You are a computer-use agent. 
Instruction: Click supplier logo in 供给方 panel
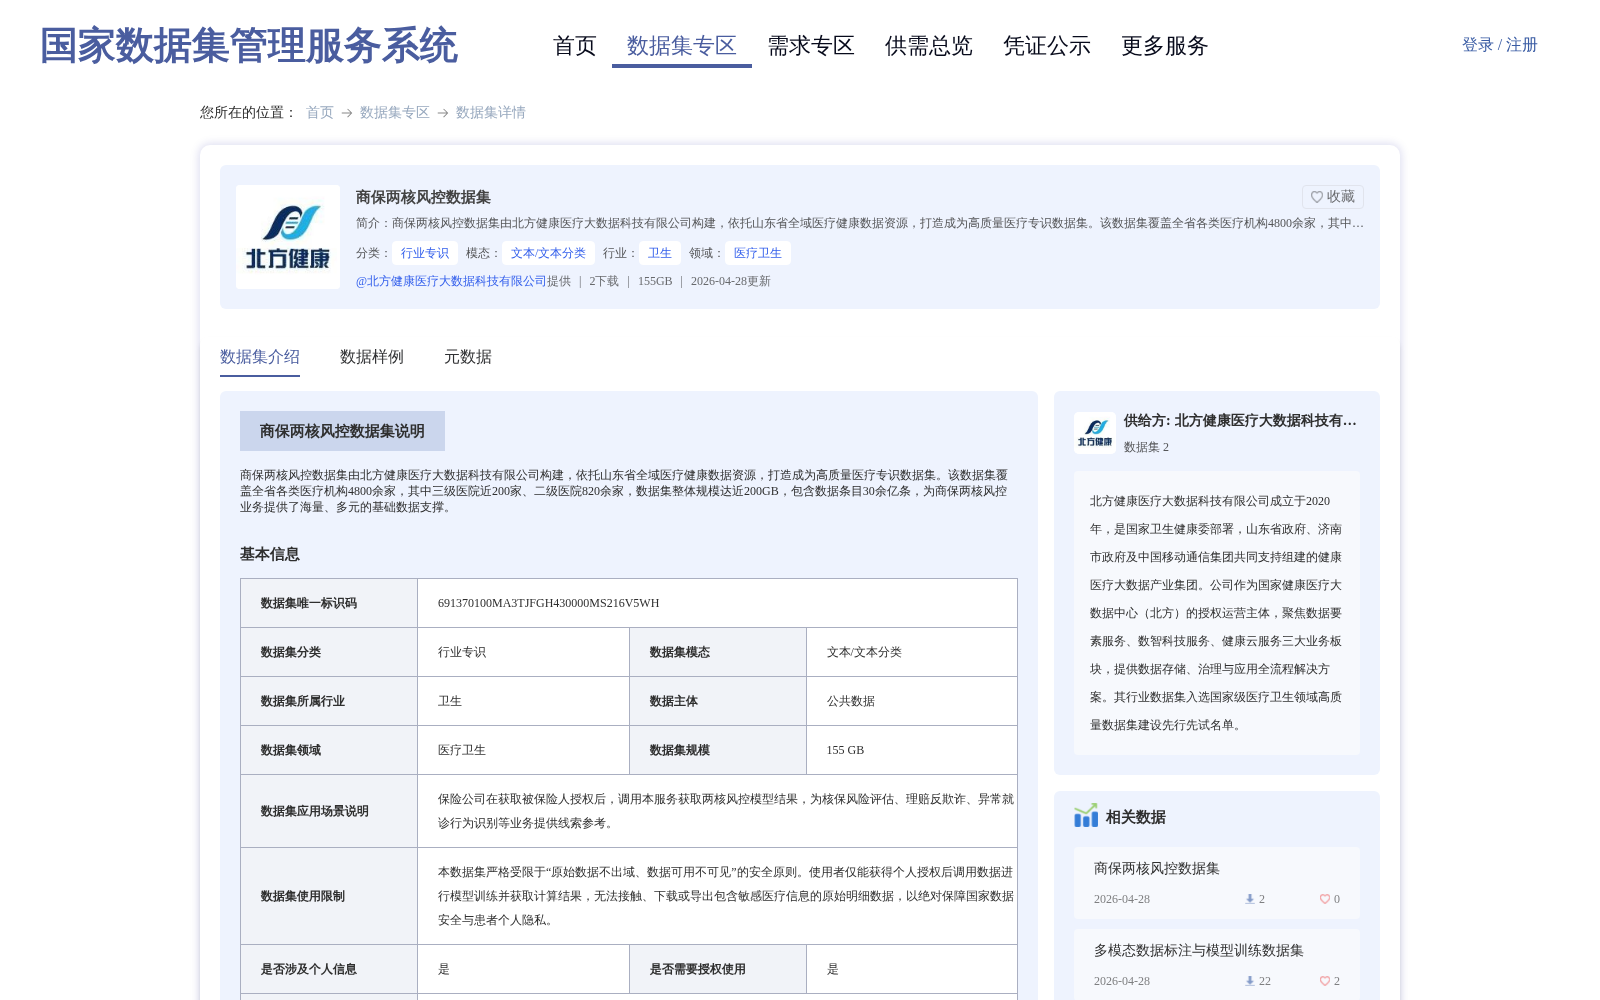coord(1095,433)
